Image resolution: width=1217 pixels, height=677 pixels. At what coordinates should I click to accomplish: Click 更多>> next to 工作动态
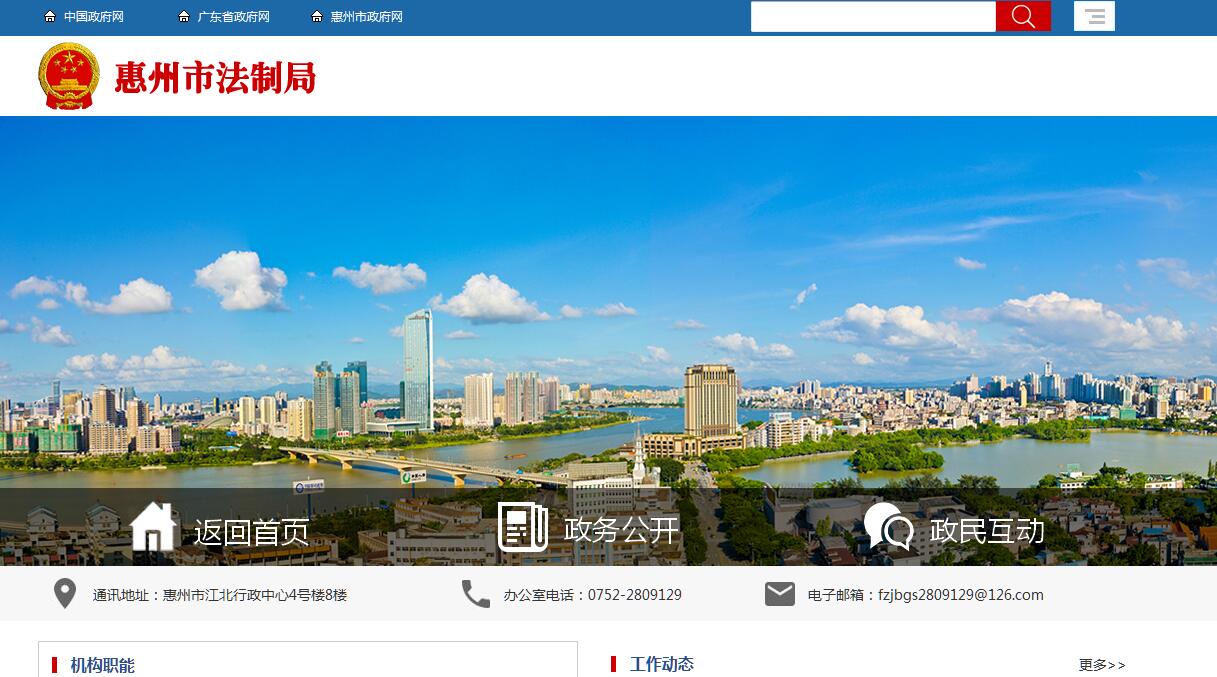tap(1101, 665)
